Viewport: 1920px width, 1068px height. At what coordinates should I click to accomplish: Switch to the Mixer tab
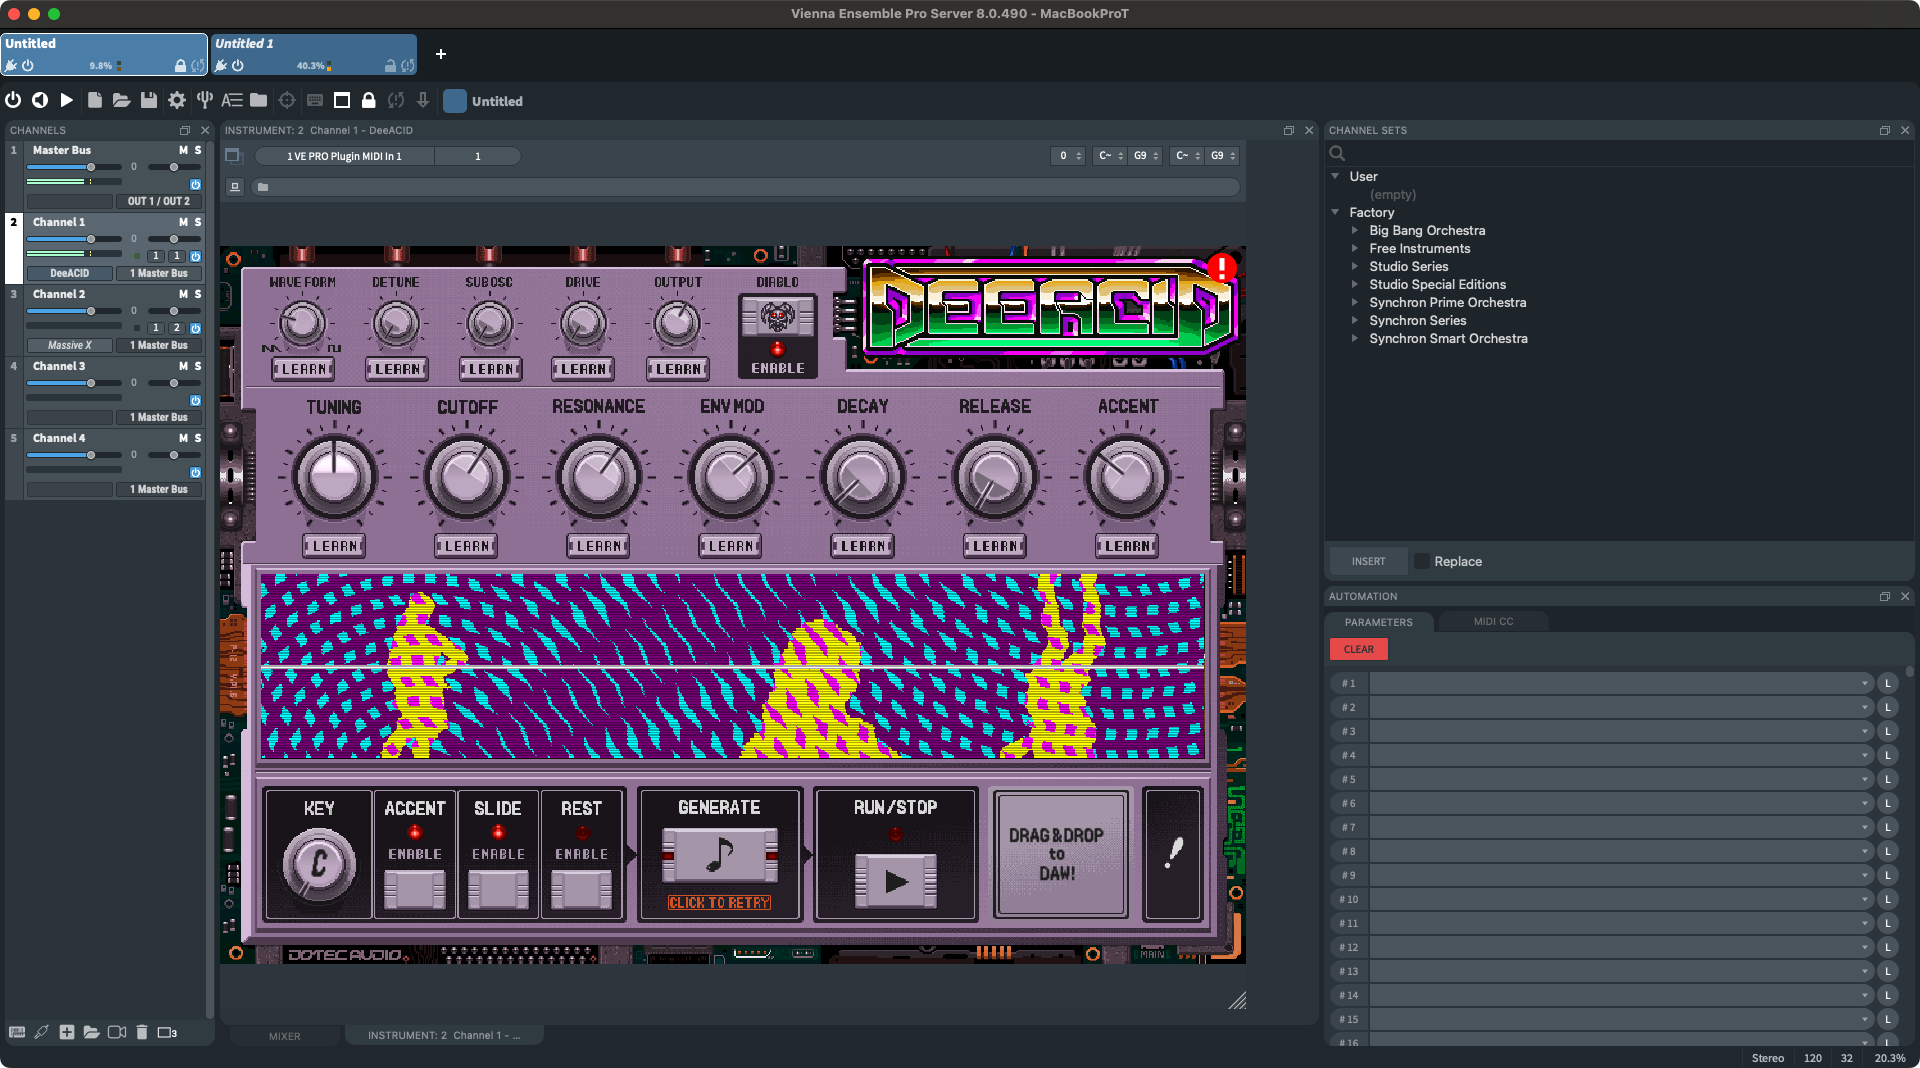click(284, 1036)
